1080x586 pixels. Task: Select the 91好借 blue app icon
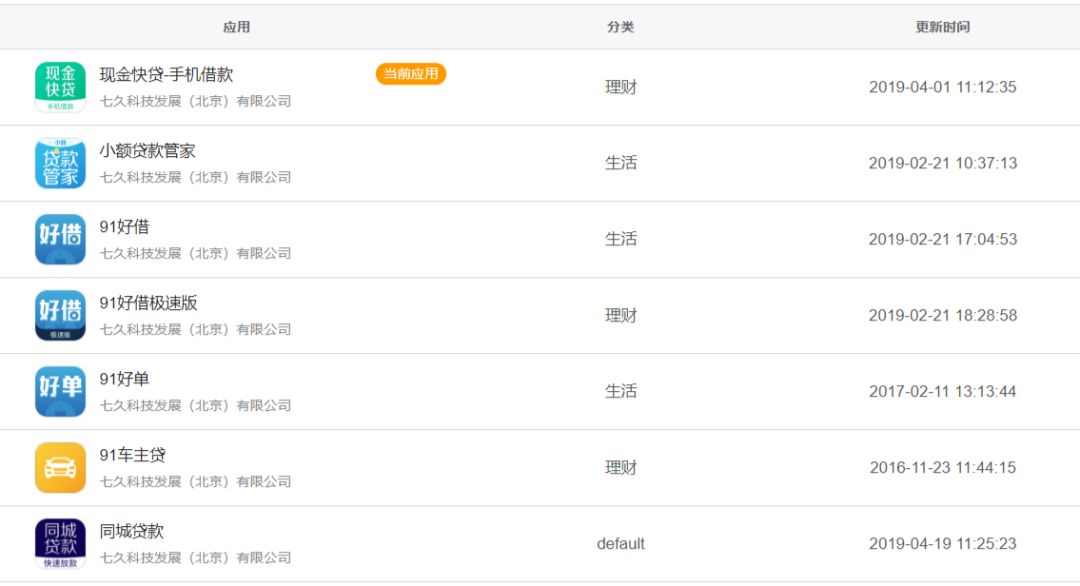tap(60, 239)
